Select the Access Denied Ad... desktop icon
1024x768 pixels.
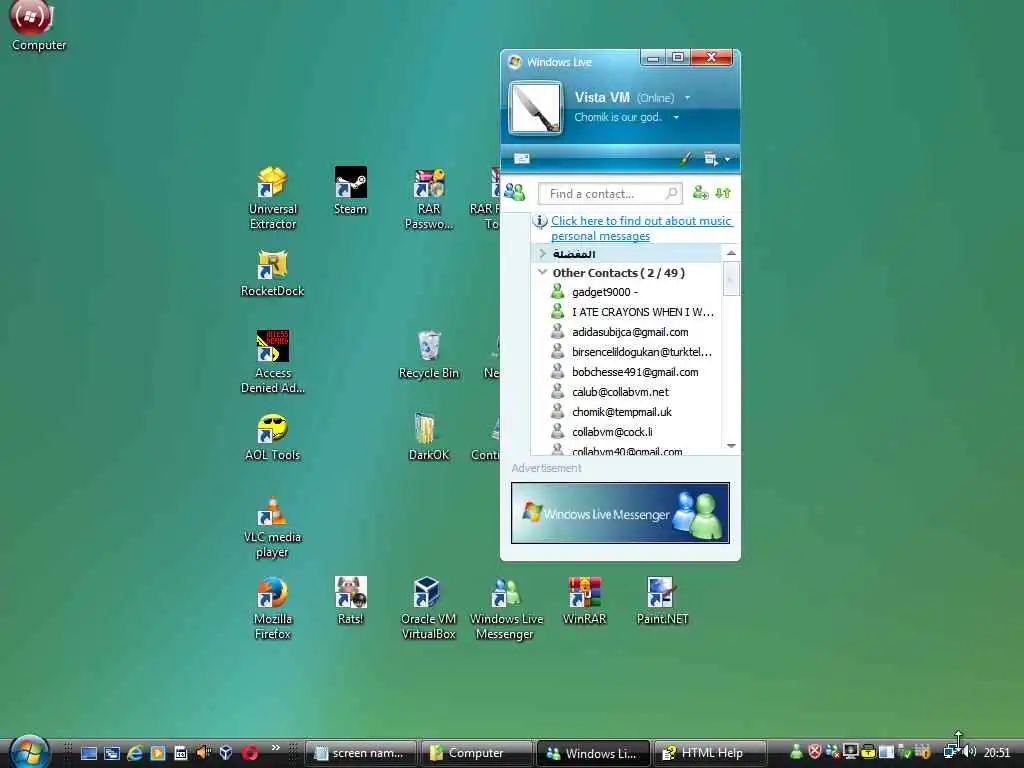[x=272, y=362]
